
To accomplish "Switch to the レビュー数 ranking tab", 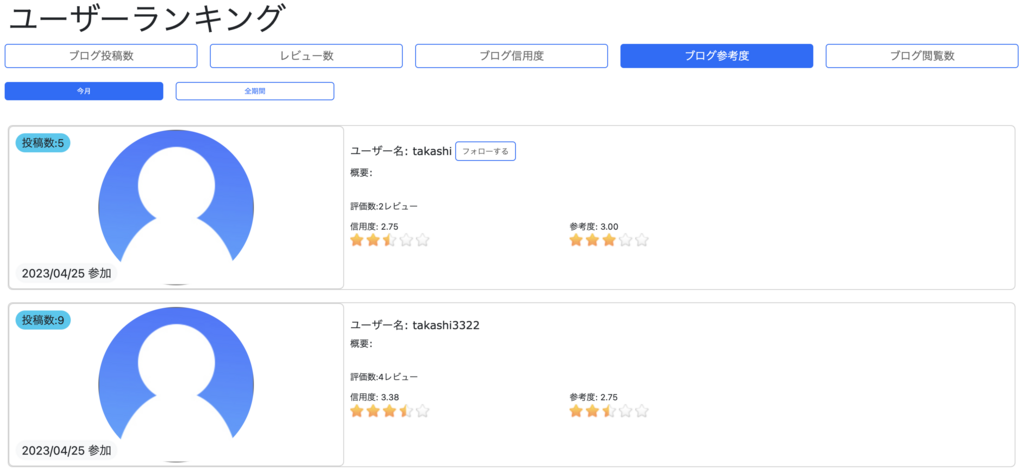I will 306,56.
